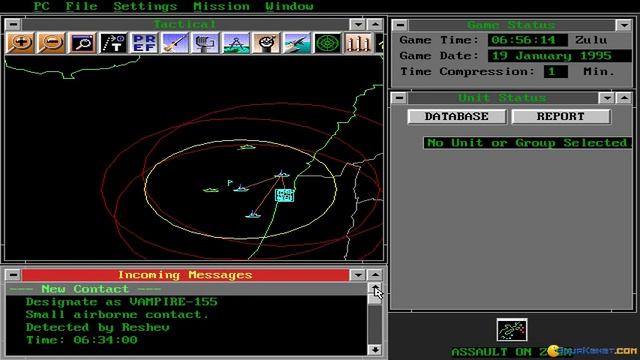Select the ship north of boxed group
Viewport: 640px width, 360px height.
282,174
